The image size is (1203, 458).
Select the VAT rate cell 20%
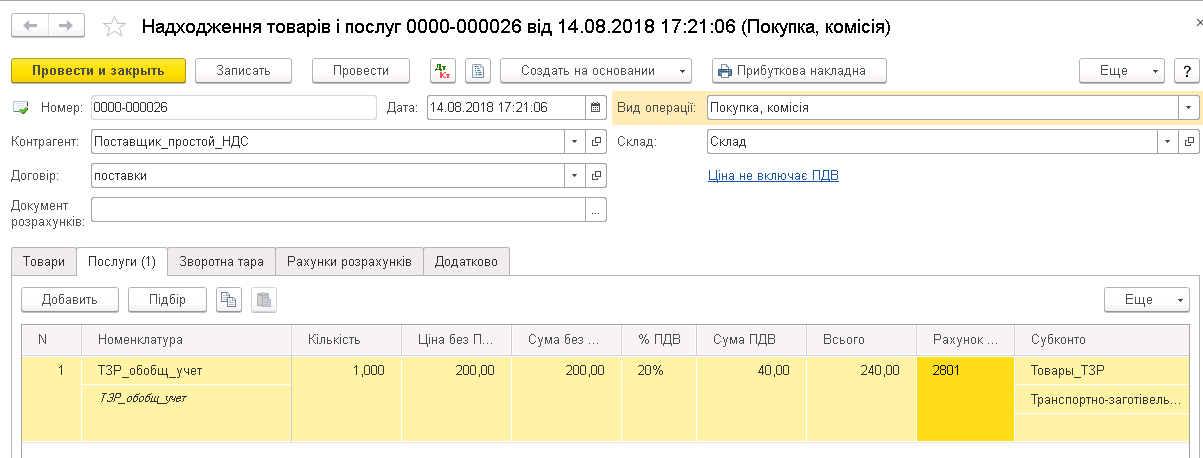coord(659,370)
